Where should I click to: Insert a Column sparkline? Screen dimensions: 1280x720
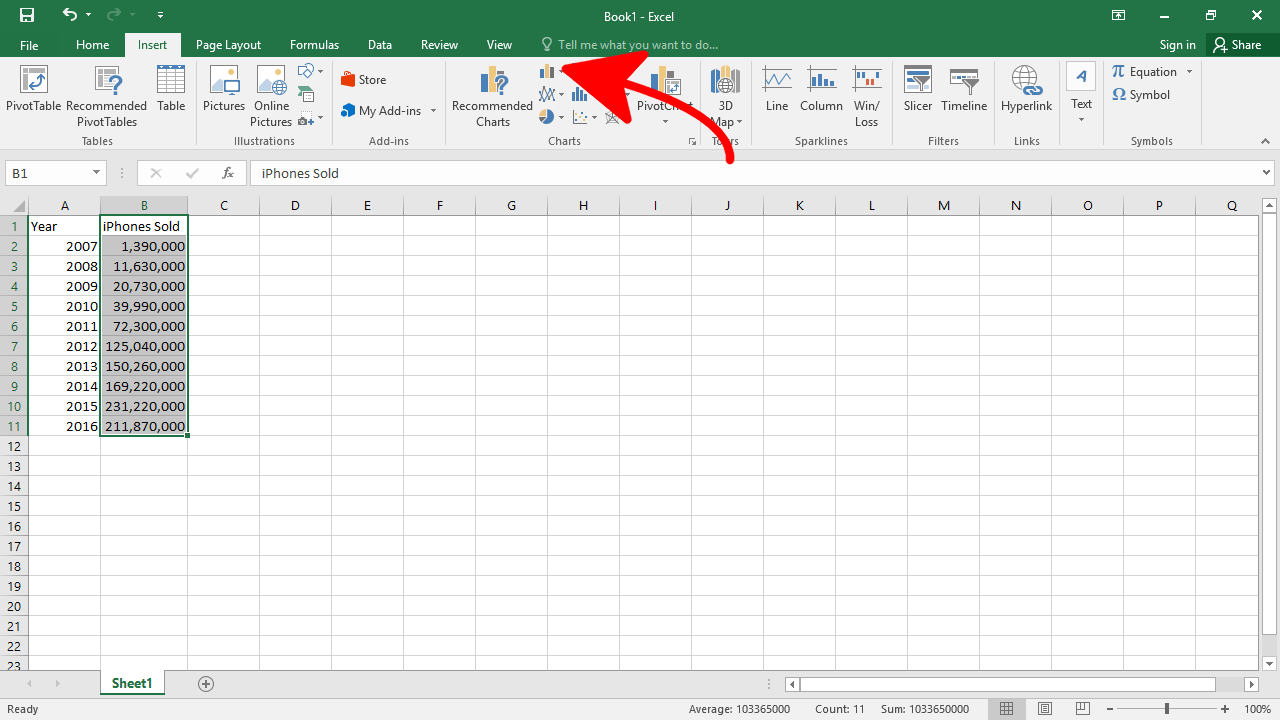[821, 89]
